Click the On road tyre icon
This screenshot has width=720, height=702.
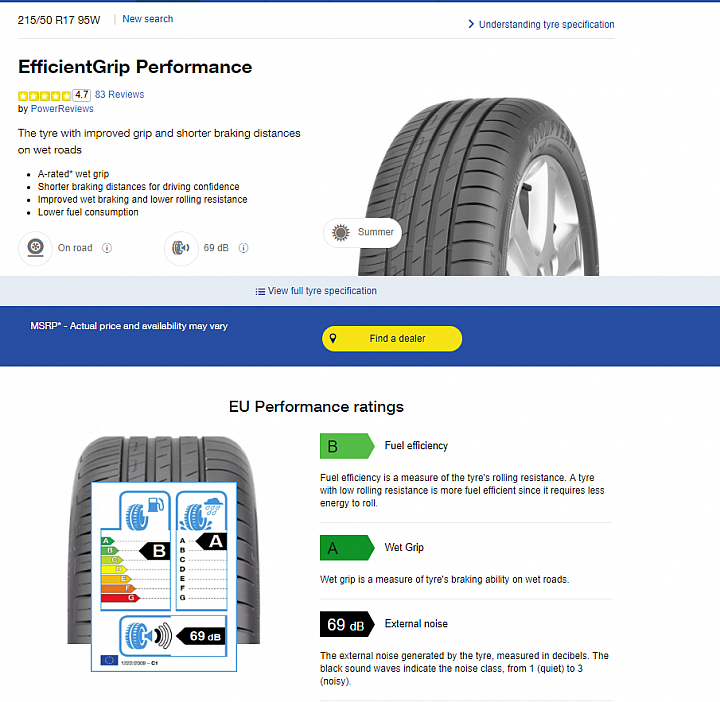35,248
